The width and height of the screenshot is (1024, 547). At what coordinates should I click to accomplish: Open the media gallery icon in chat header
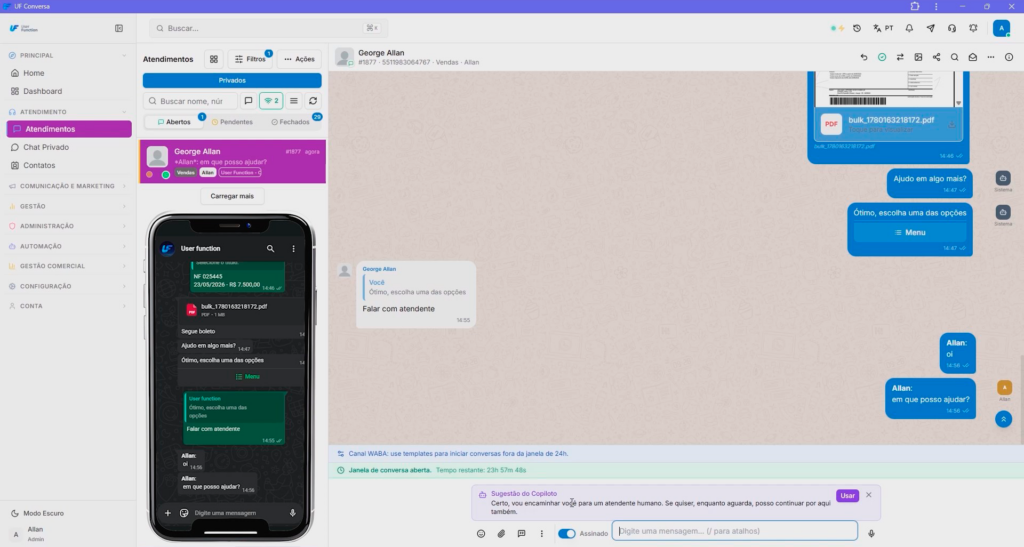(918, 57)
